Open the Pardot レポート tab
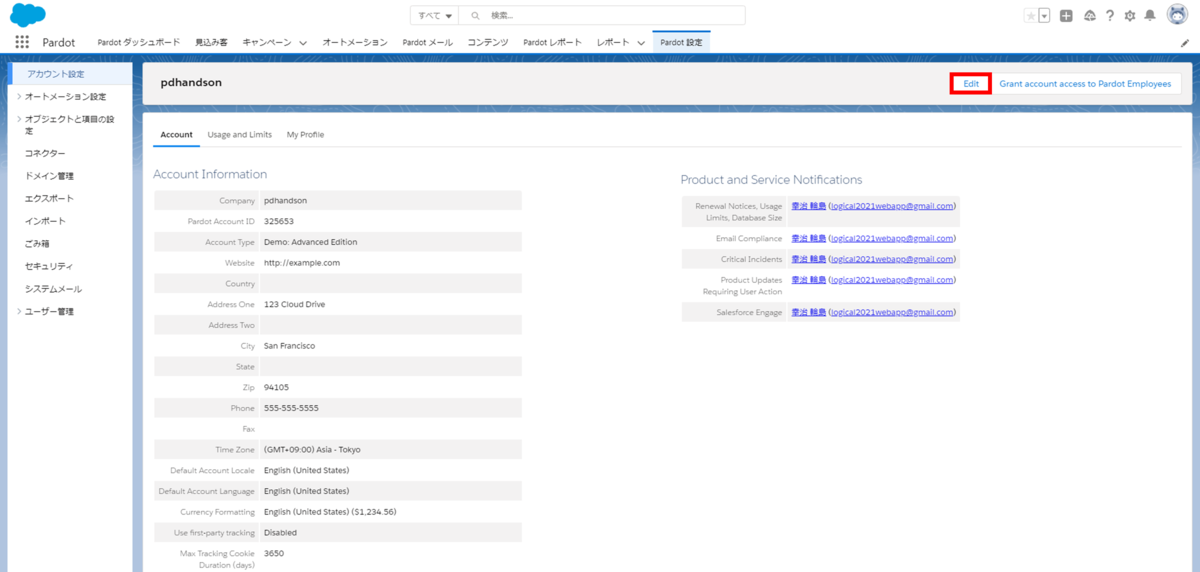The image size is (1200, 572). point(552,43)
